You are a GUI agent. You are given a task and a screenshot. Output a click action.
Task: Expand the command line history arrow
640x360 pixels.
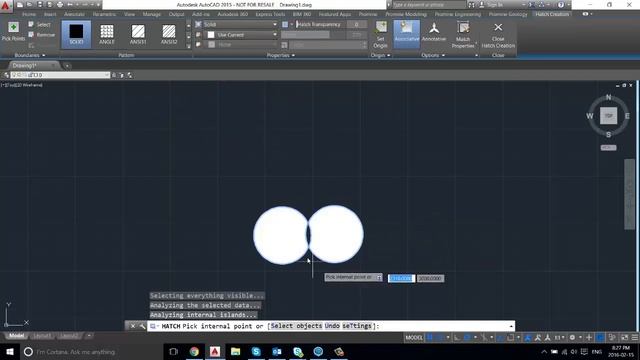click(511, 326)
